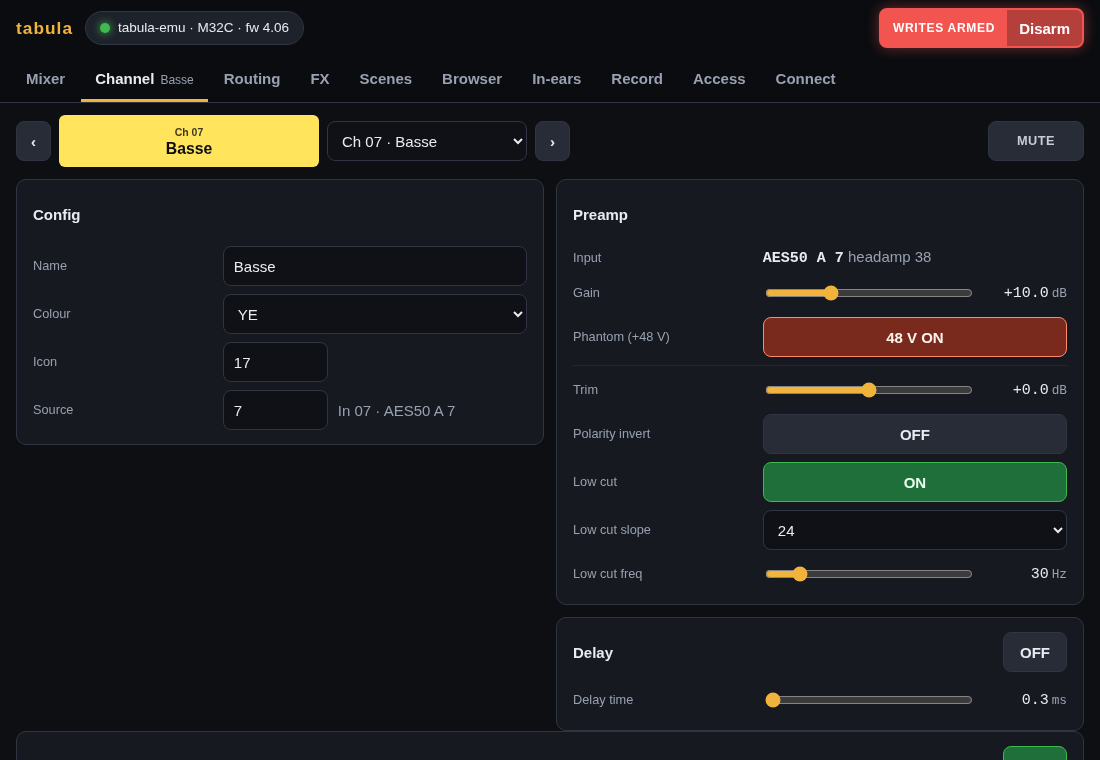Click the Source number field showing 7
Viewport: 1100px width, 760px height.
click(275, 410)
